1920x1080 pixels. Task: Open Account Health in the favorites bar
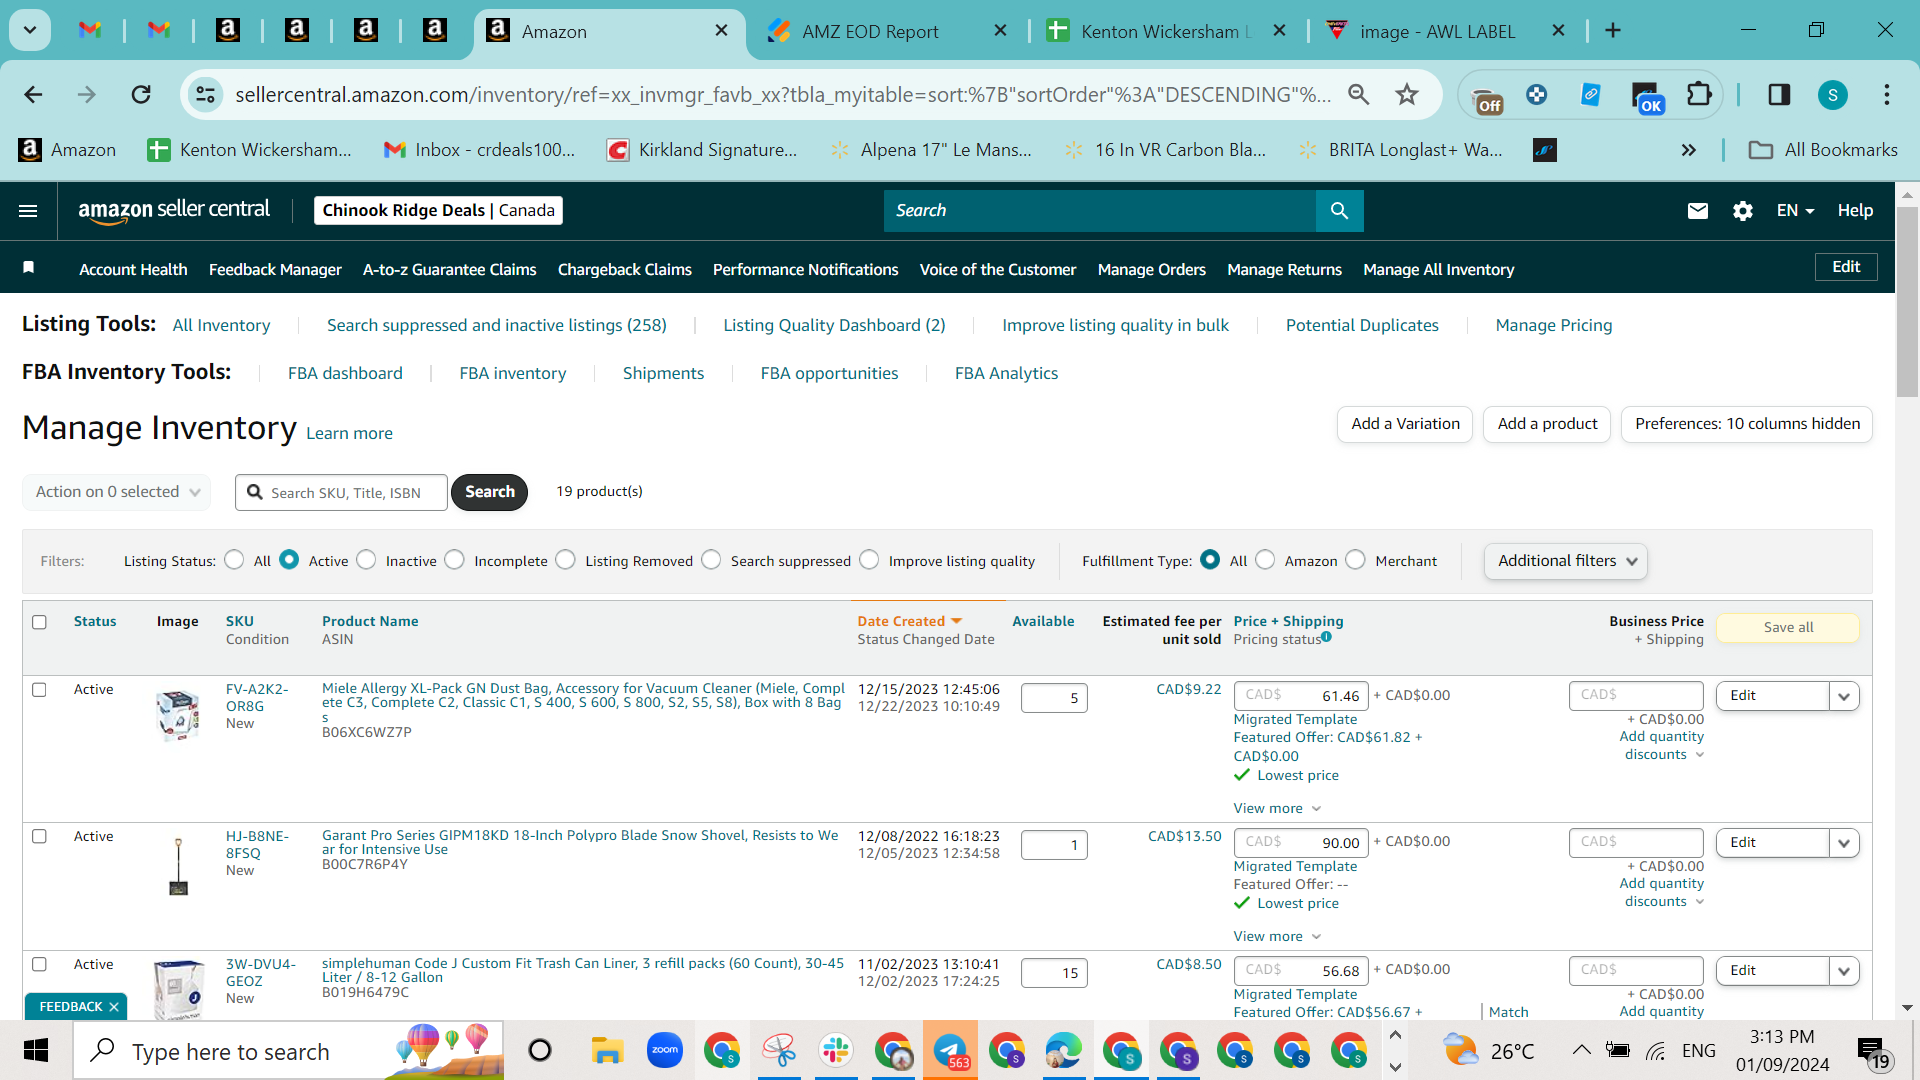[133, 270]
